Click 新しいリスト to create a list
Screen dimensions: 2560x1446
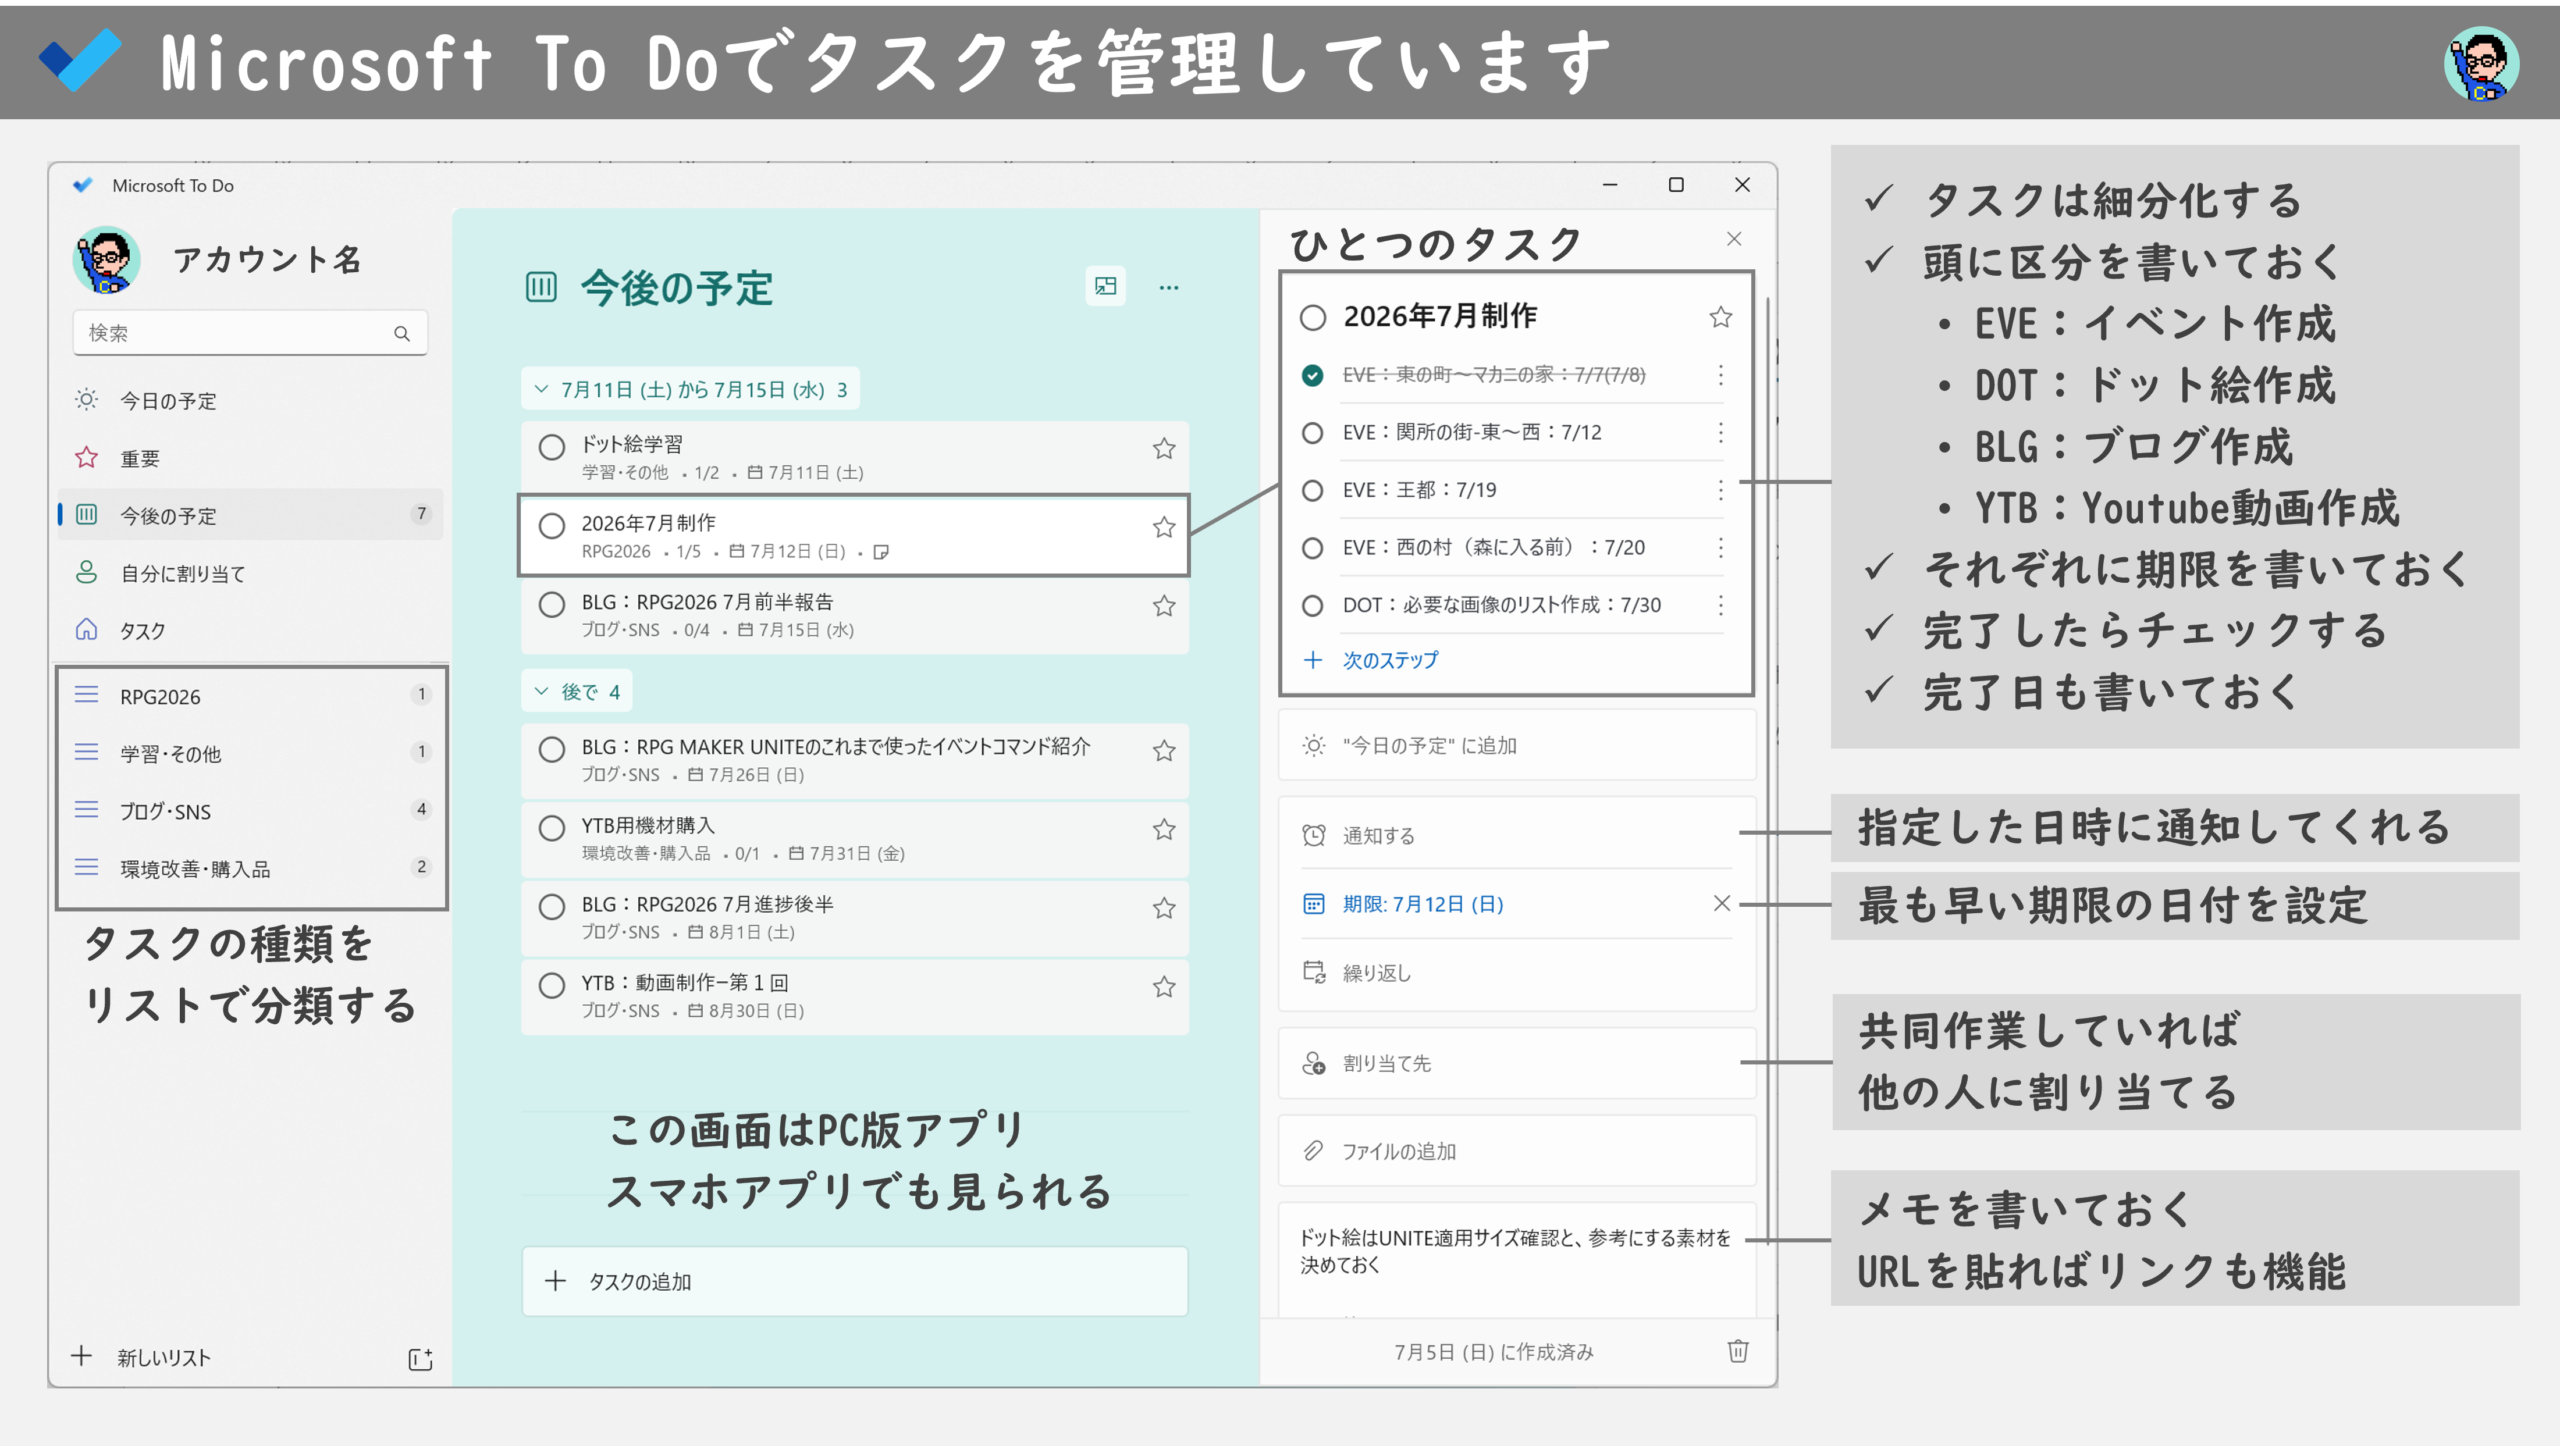[x=164, y=1358]
